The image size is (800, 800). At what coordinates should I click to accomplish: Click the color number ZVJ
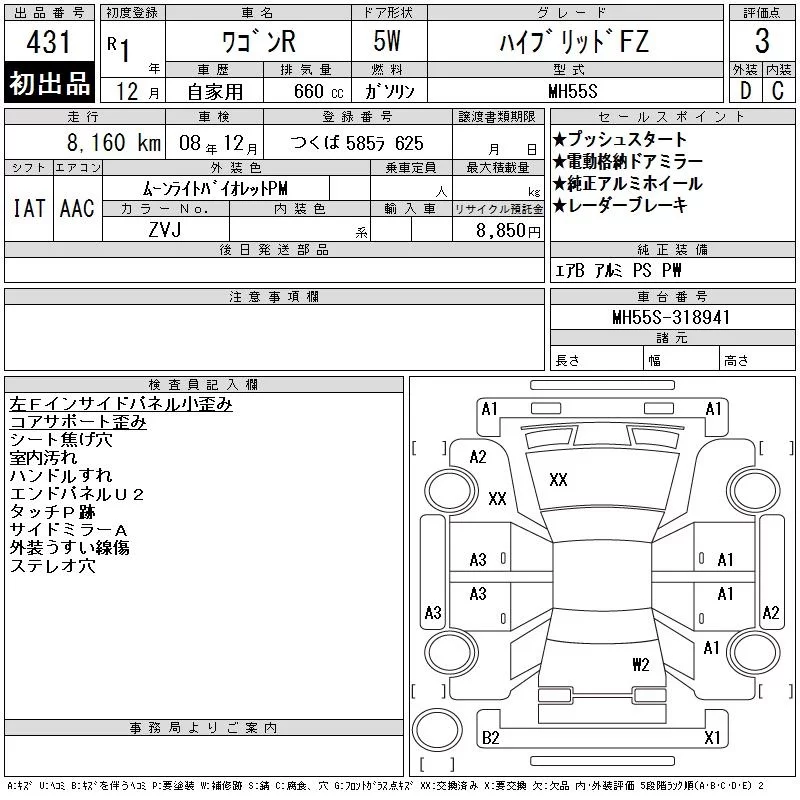click(x=165, y=230)
